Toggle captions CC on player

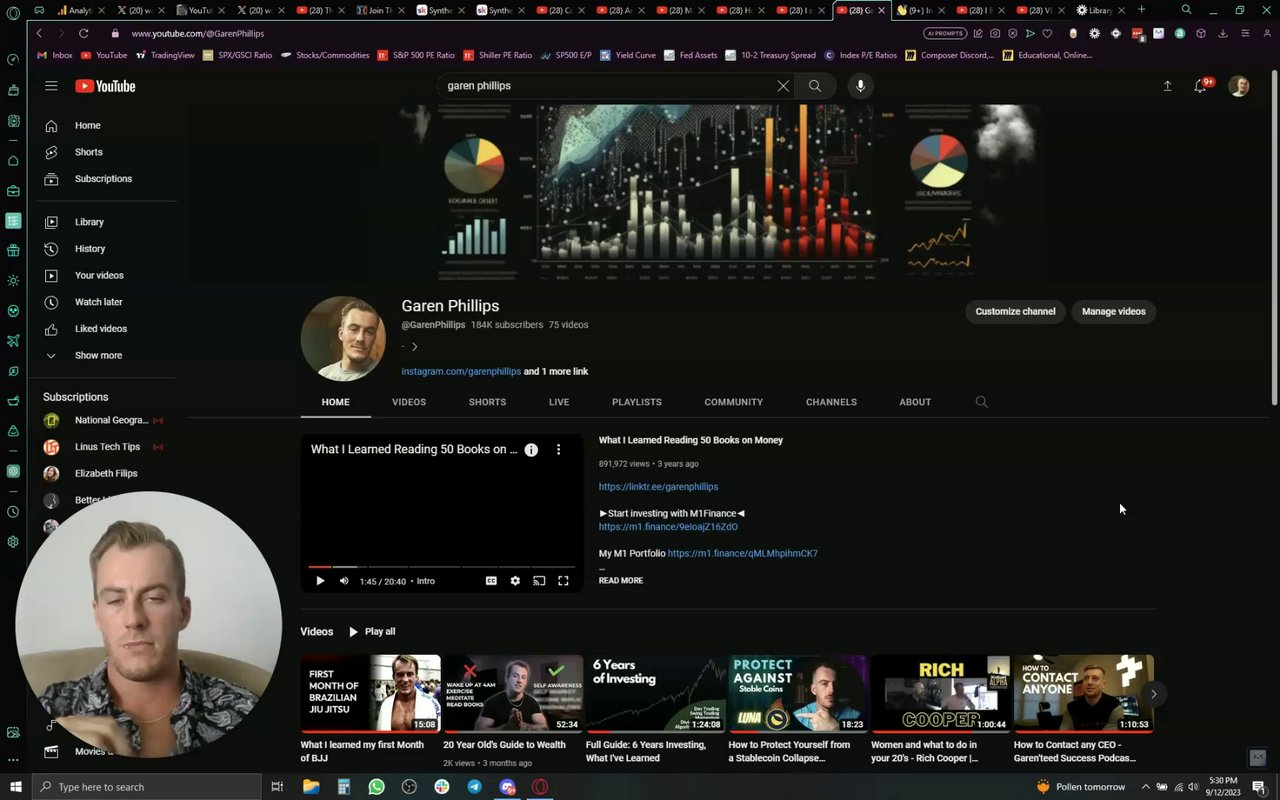pyautogui.click(x=491, y=581)
